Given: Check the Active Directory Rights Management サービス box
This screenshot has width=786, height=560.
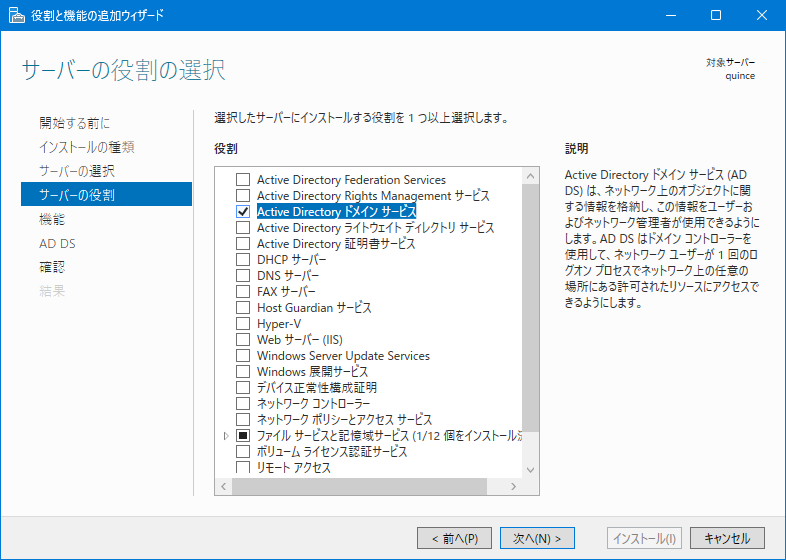Looking at the screenshot, I should point(243,196).
